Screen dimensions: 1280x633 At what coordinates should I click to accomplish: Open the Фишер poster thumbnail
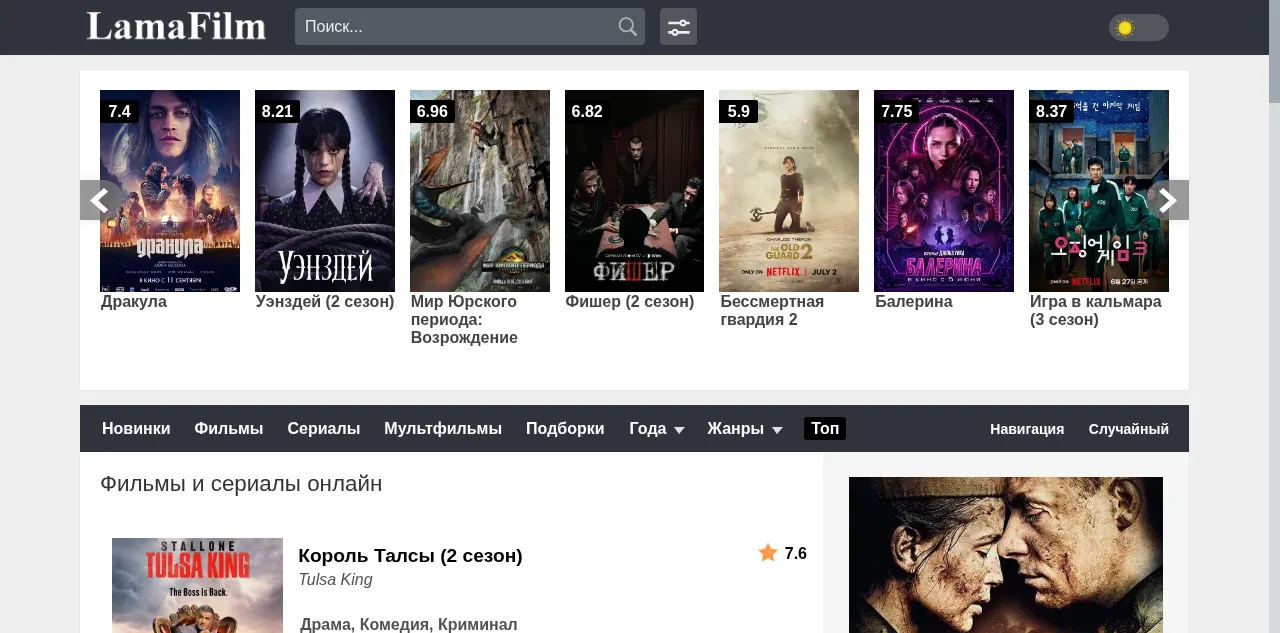tap(634, 191)
